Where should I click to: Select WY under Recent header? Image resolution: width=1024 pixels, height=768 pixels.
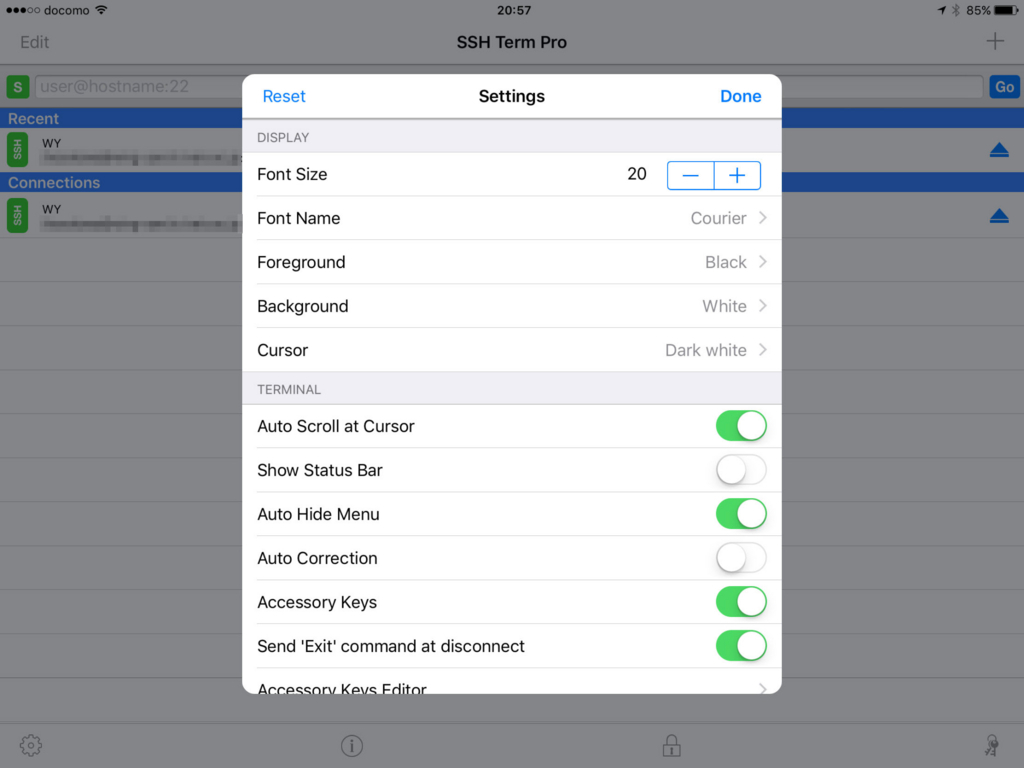[52, 143]
